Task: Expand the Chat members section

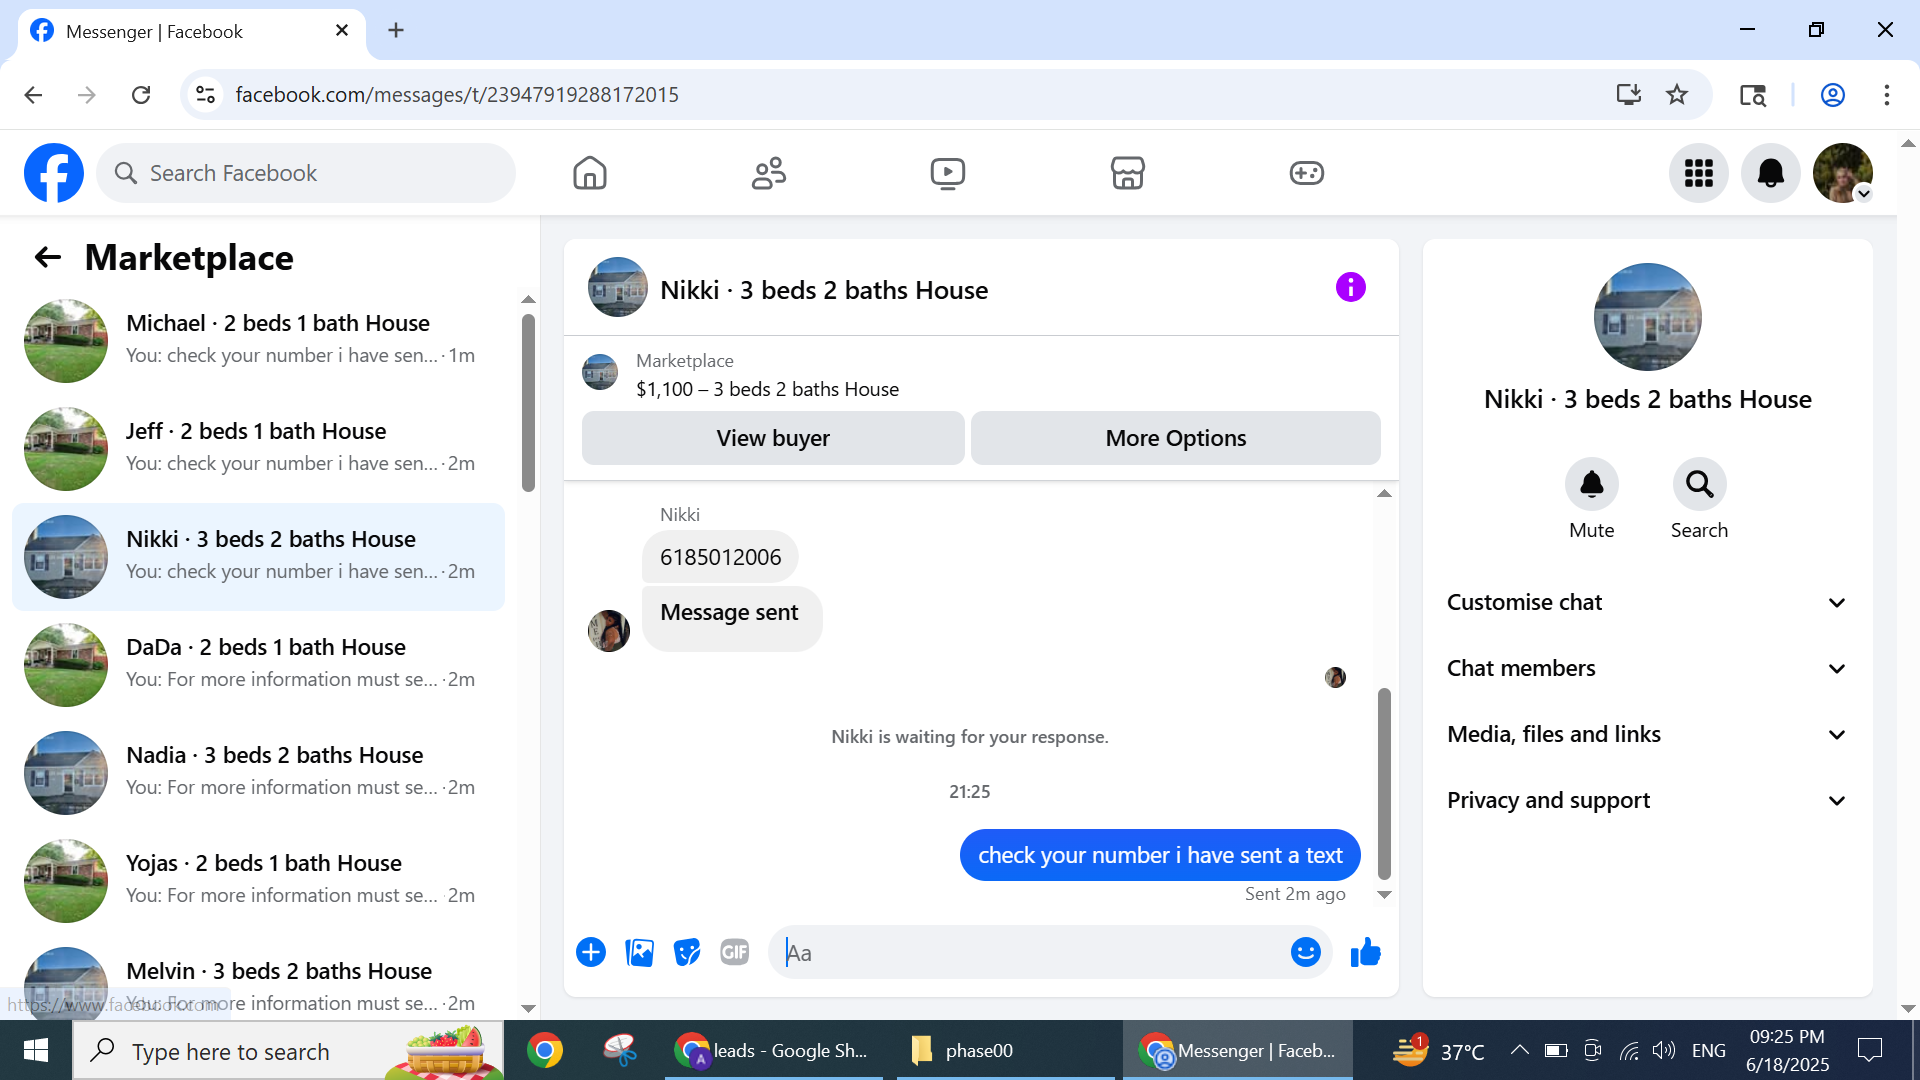Action: tap(1647, 668)
